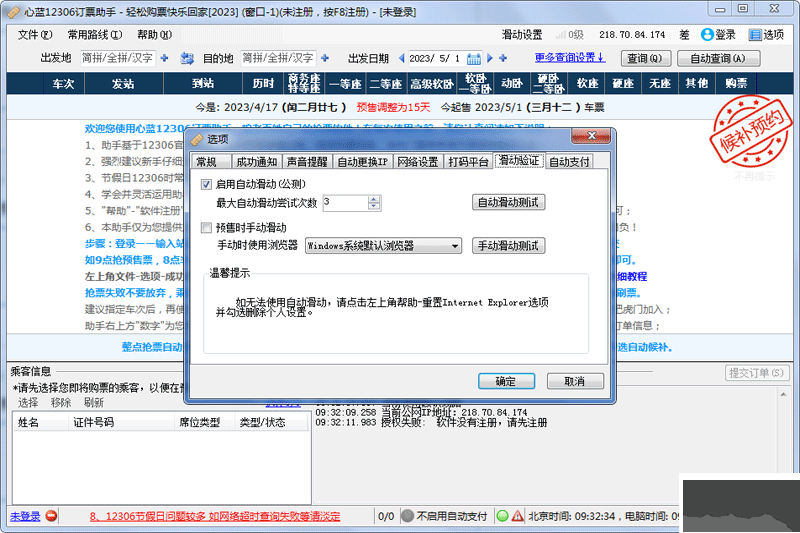Viewport: 800px width, 533px height.
Task: Click the 目的地 input field
Action: coord(278,58)
